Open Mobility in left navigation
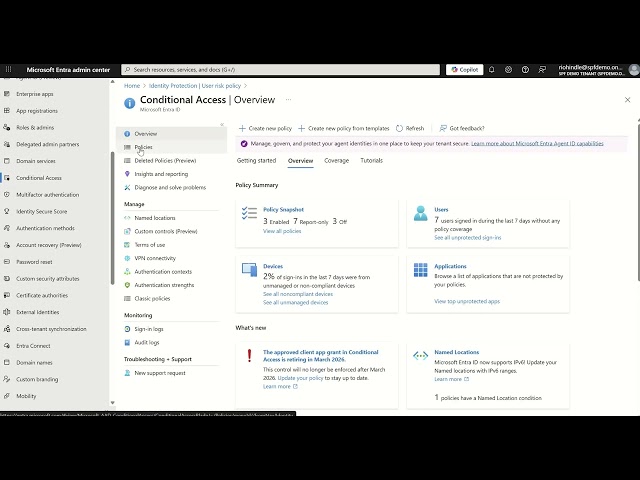Screen dimensions: 640x480 (x=26, y=396)
